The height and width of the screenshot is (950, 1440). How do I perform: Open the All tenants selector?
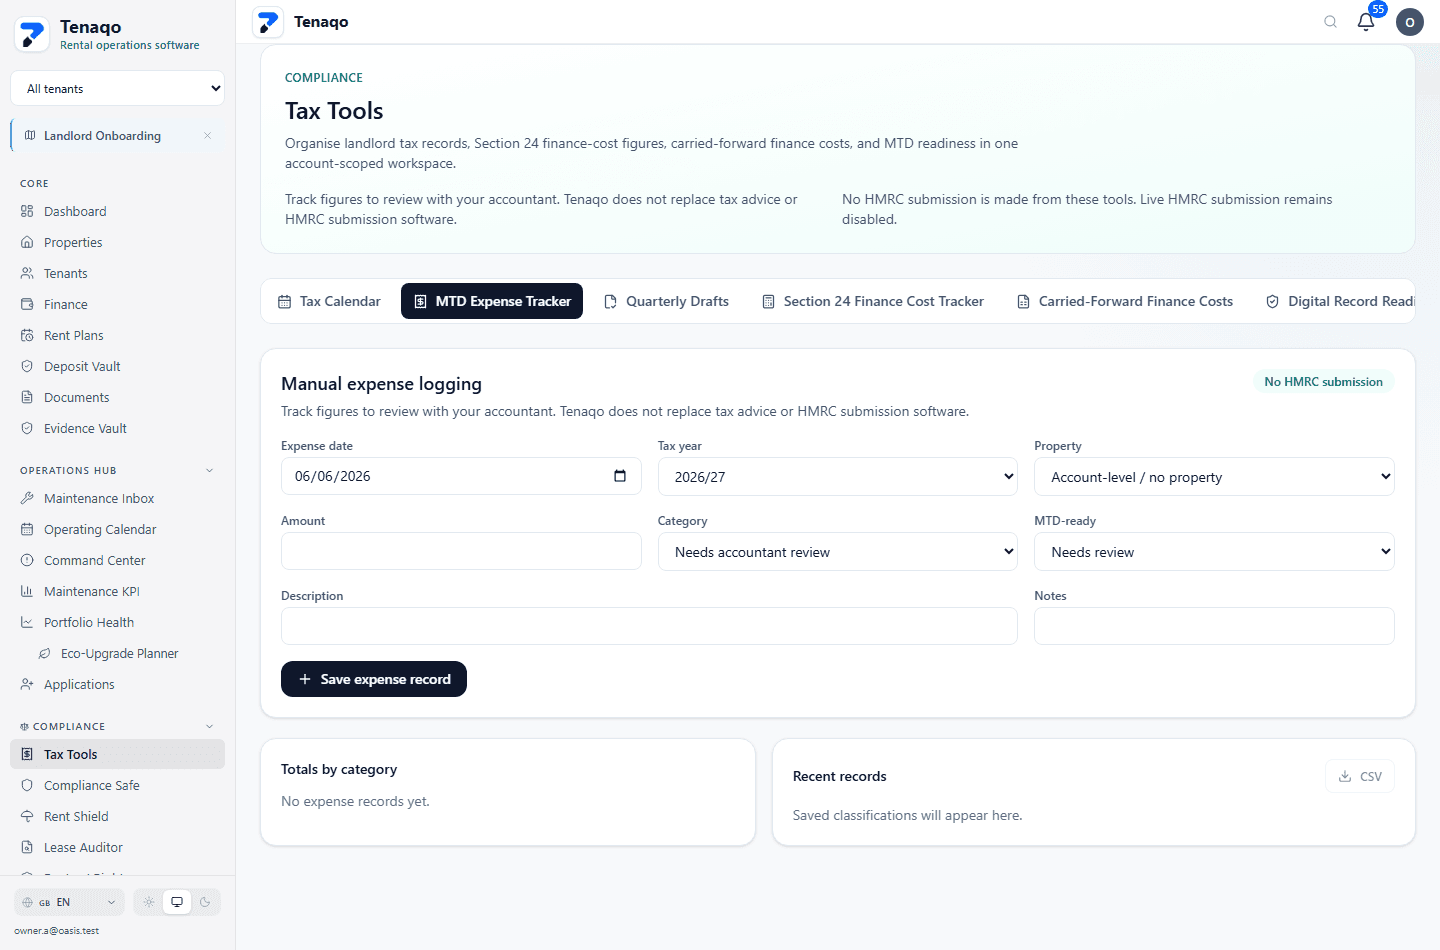click(118, 89)
